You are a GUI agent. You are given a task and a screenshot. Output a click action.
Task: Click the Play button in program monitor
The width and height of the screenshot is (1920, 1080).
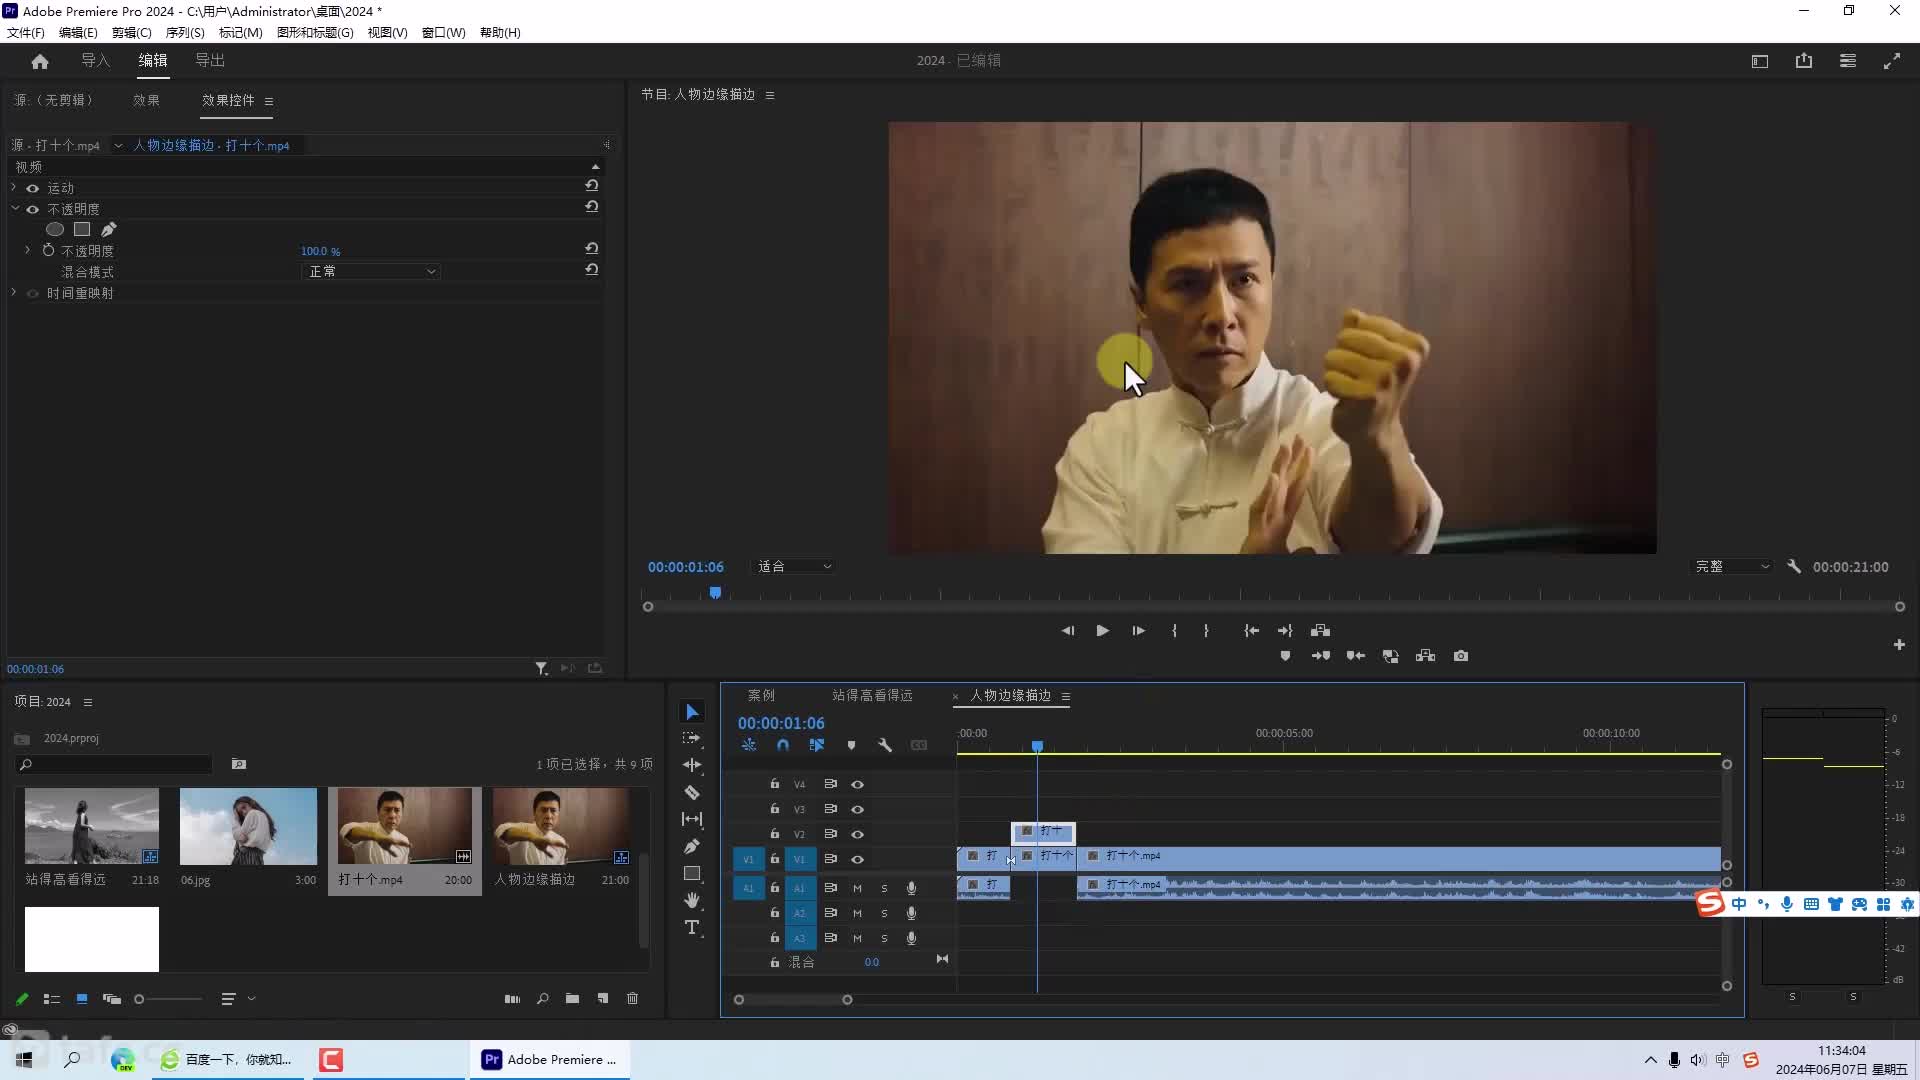click(x=1102, y=630)
